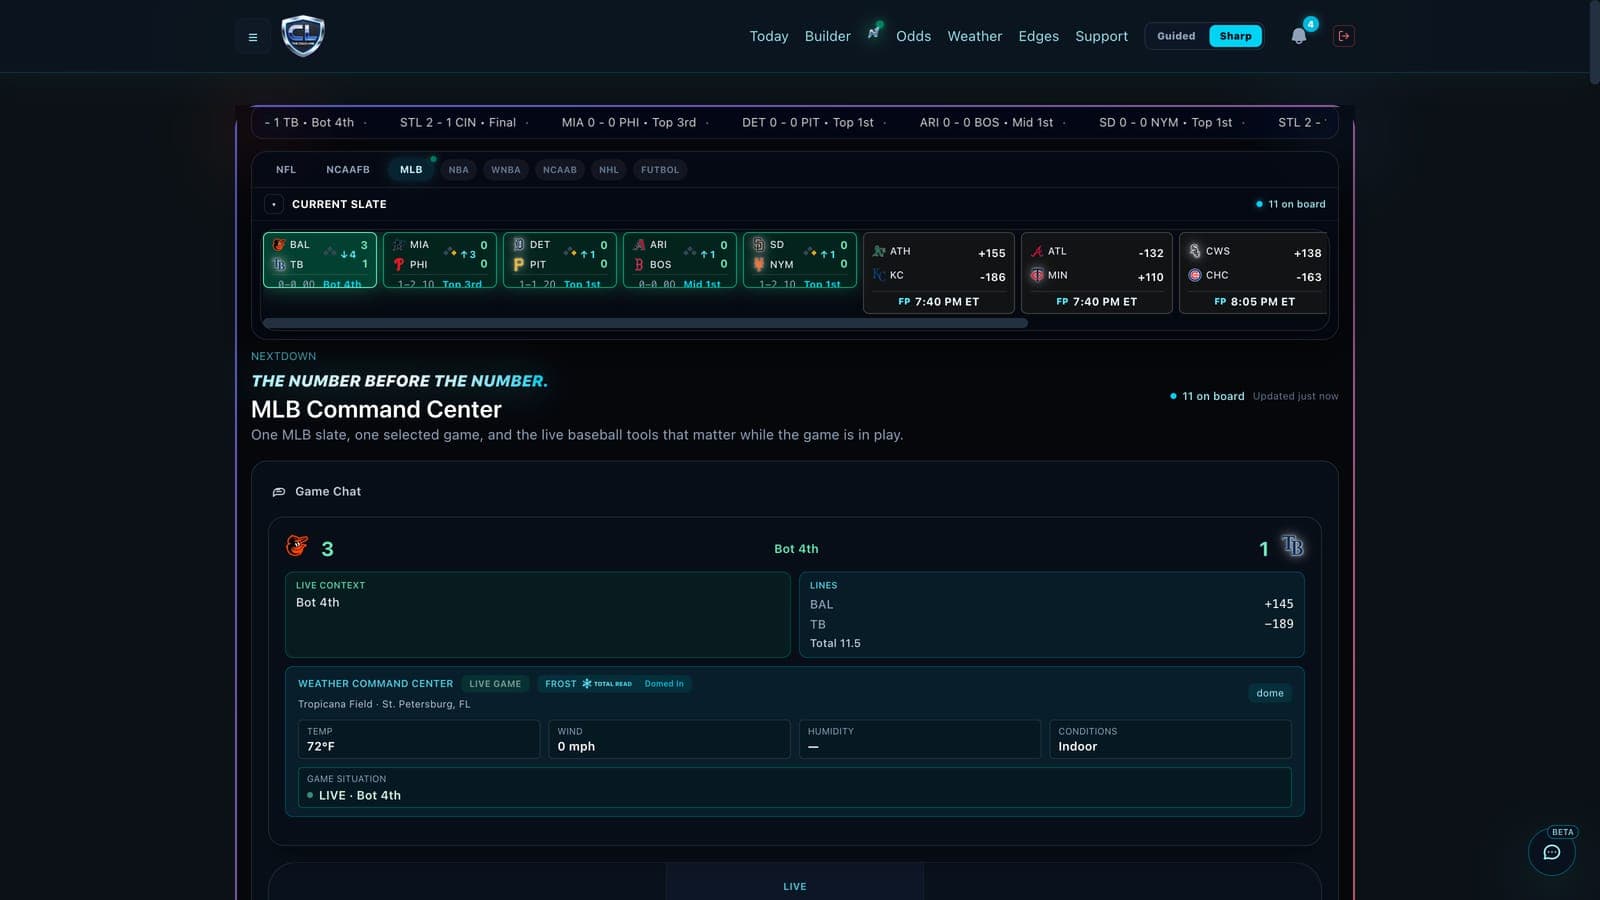Open the hamburger menu icon
The height and width of the screenshot is (900, 1600).
253,37
